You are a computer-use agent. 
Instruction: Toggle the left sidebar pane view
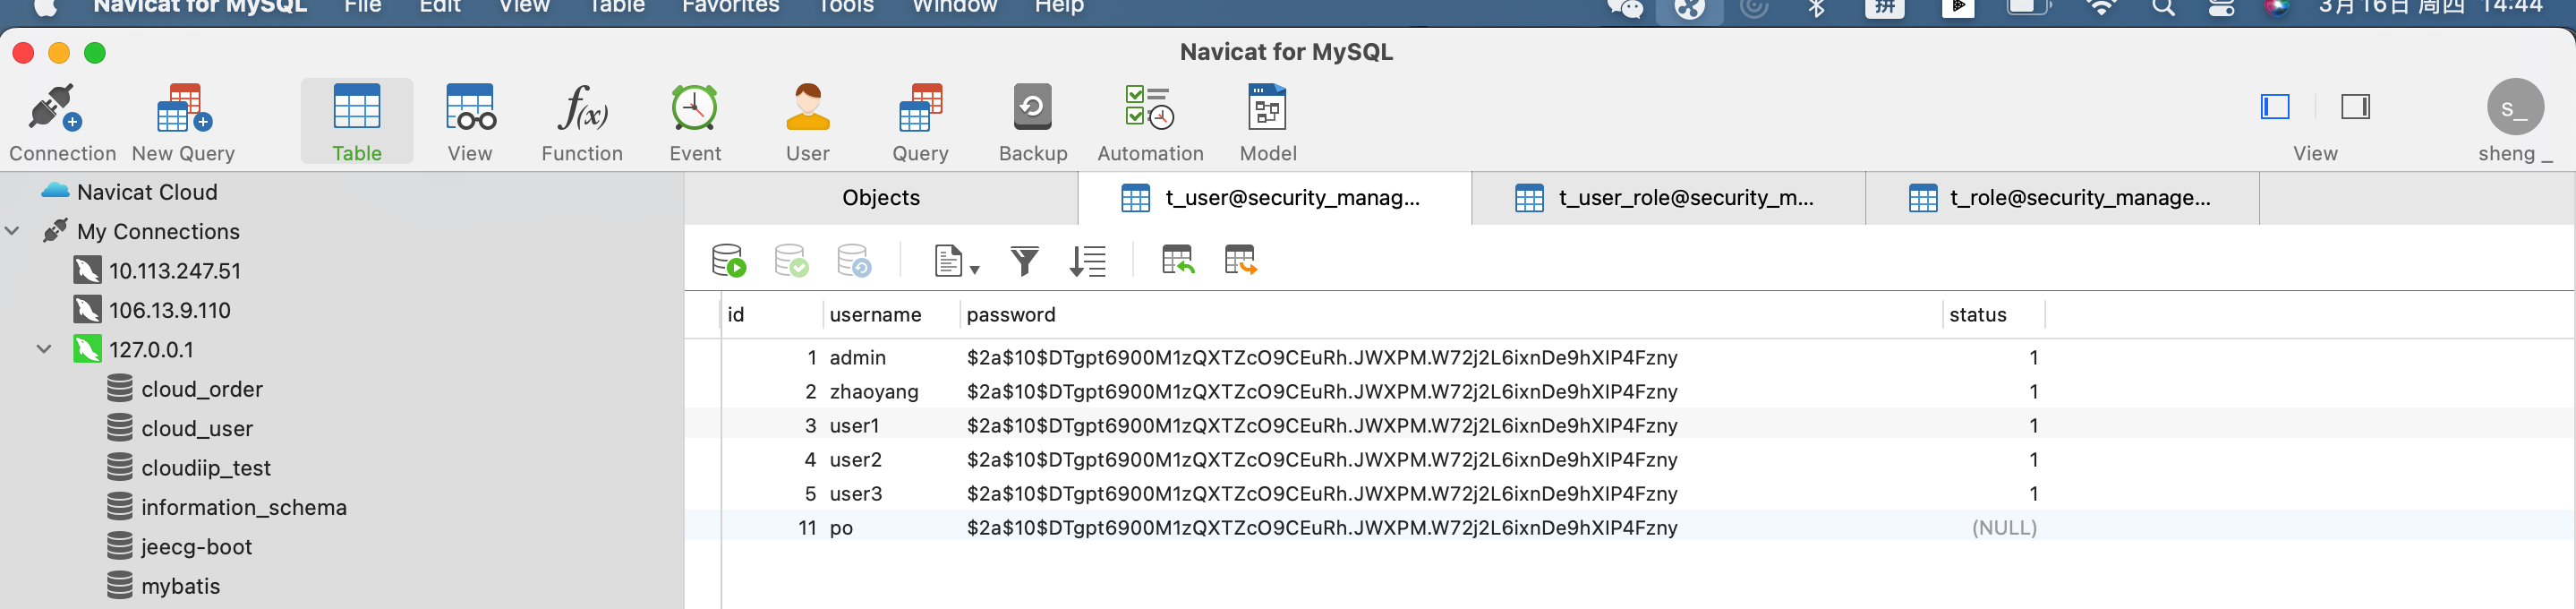coord(2274,107)
